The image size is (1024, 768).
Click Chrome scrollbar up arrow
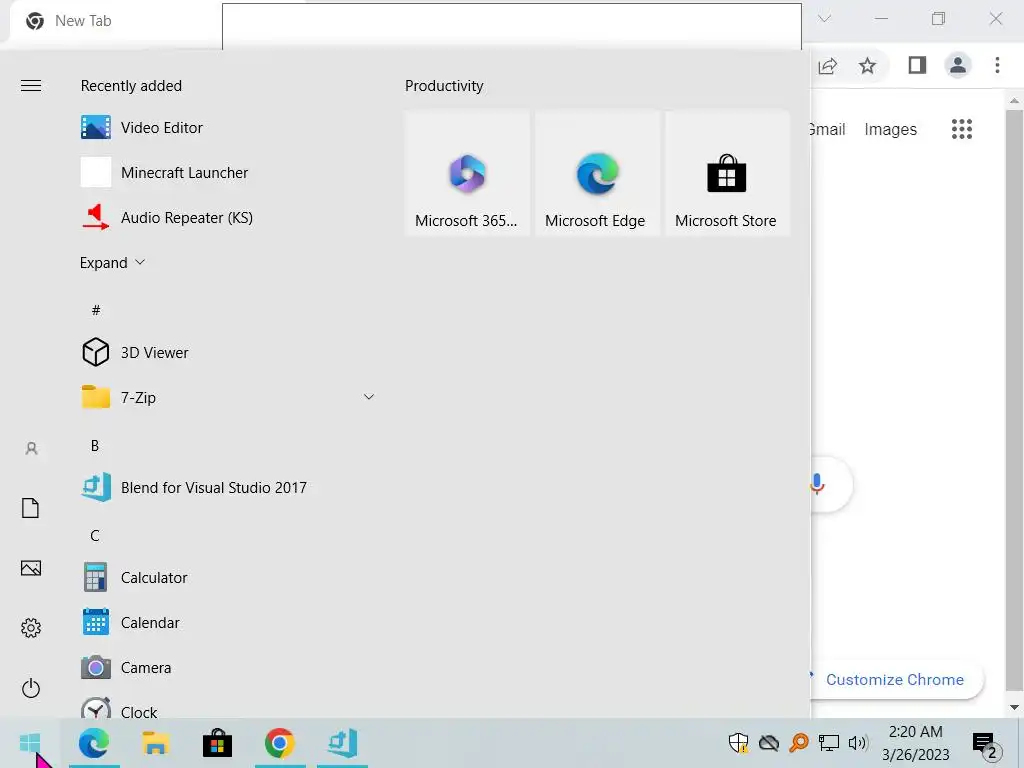click(x=1014, y=101)
